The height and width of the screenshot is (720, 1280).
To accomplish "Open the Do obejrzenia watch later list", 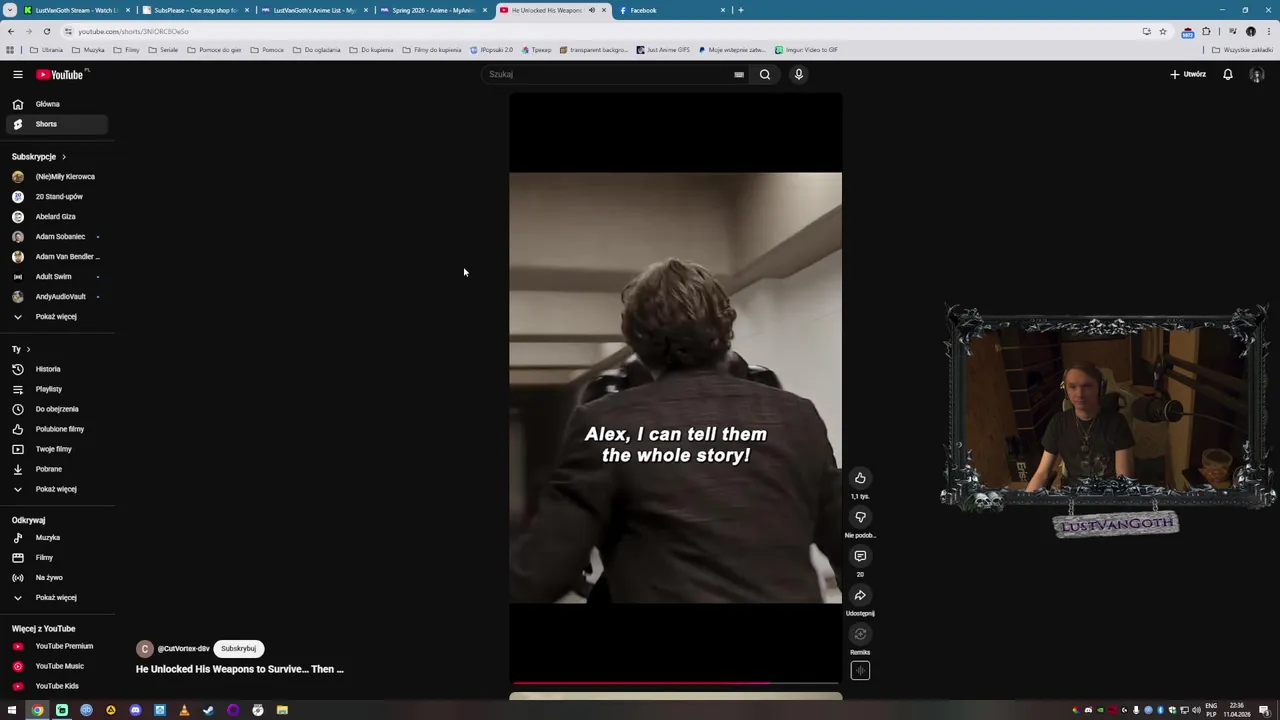I will [58, 409].
